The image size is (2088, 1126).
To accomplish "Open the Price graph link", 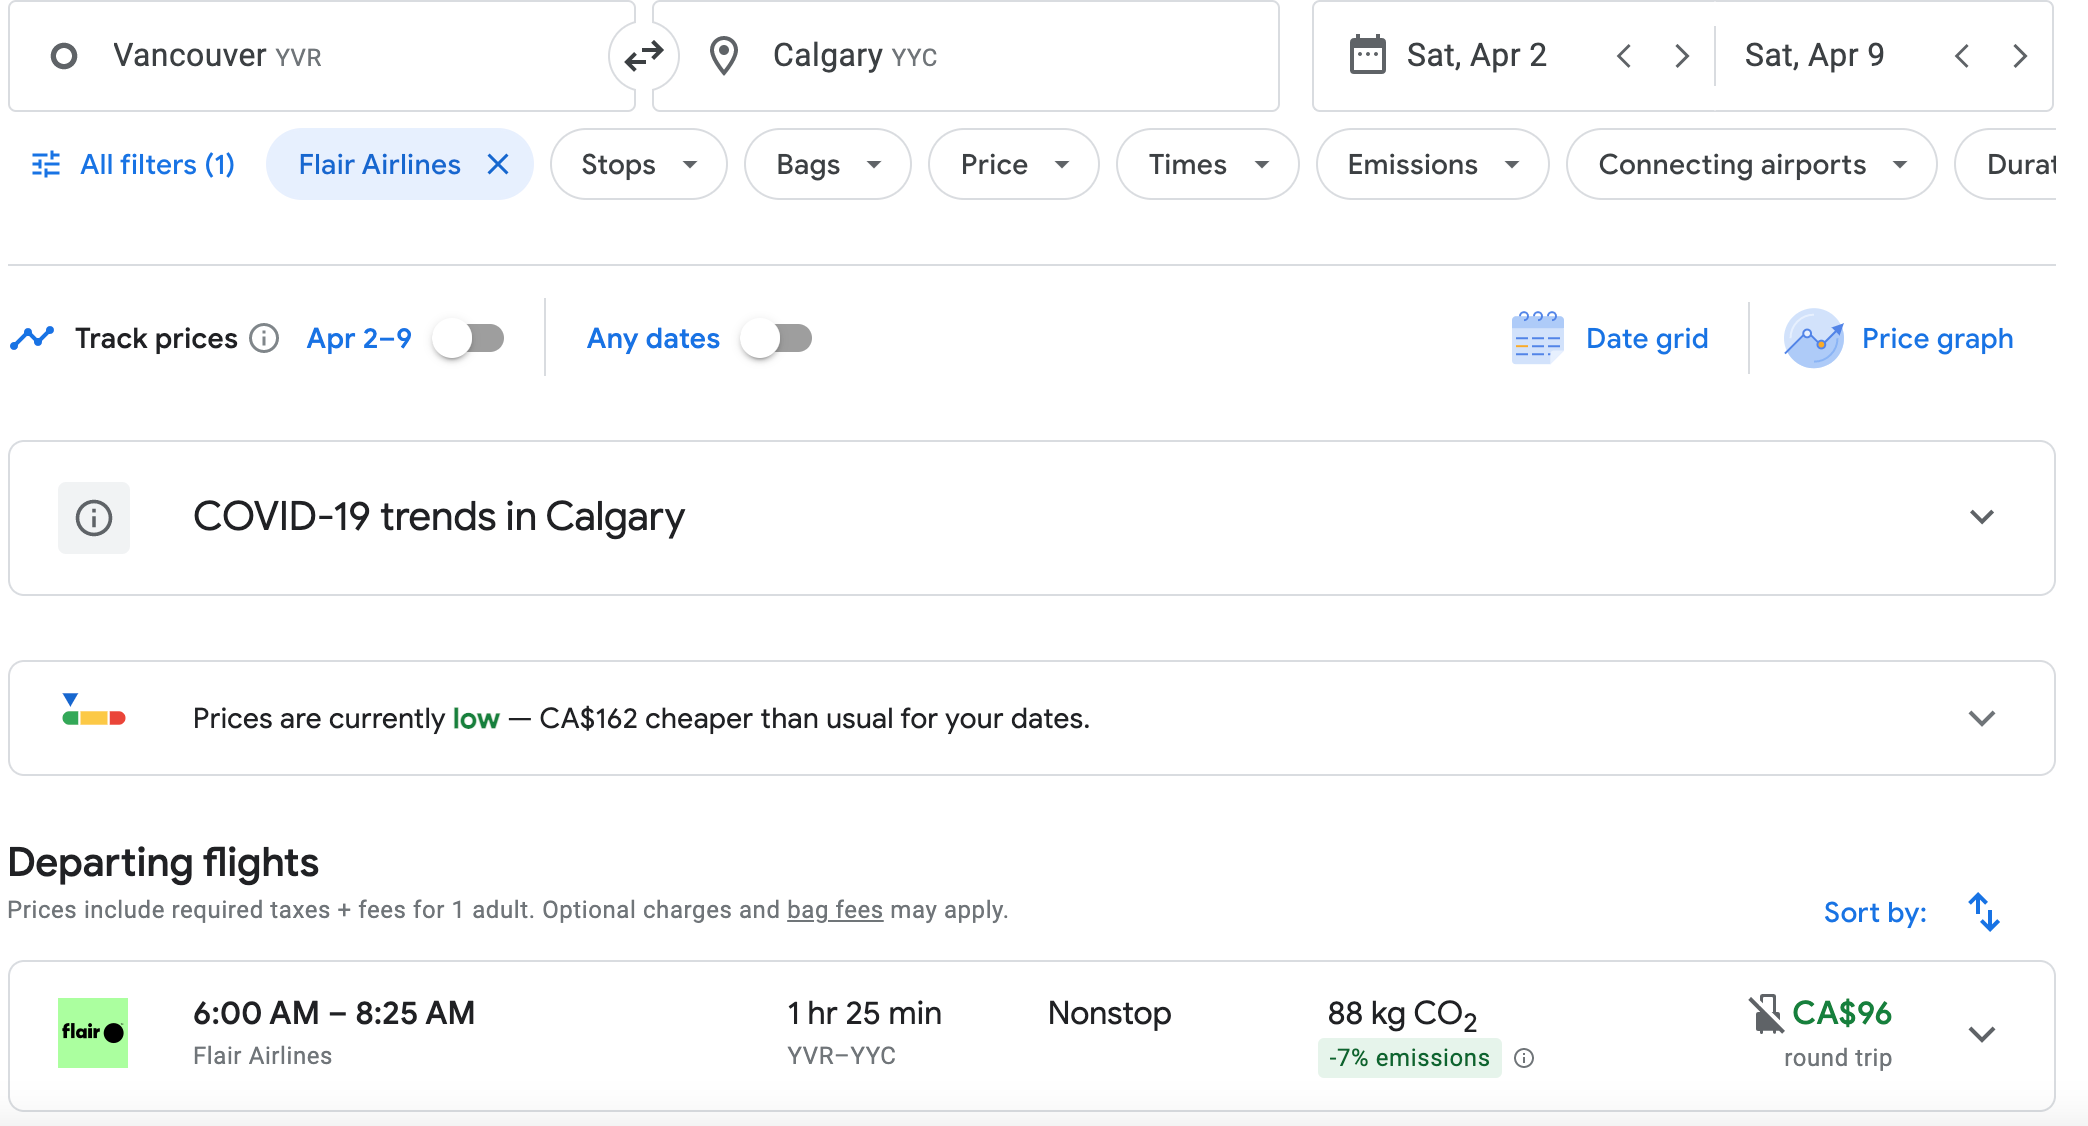I will tap(1937, 339).
